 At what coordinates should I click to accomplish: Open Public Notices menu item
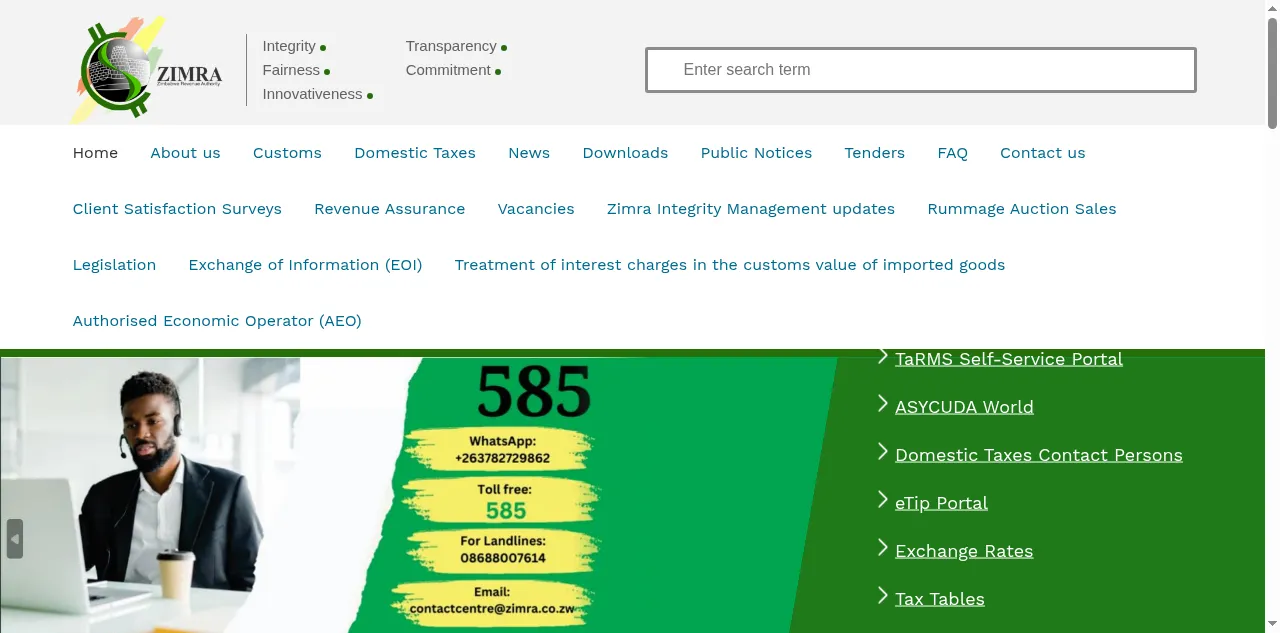pyautogui.click(x=756, y=153)
